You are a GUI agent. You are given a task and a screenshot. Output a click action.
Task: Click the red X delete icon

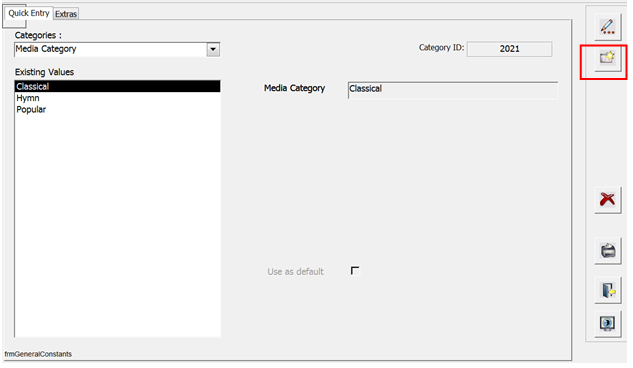607,199
